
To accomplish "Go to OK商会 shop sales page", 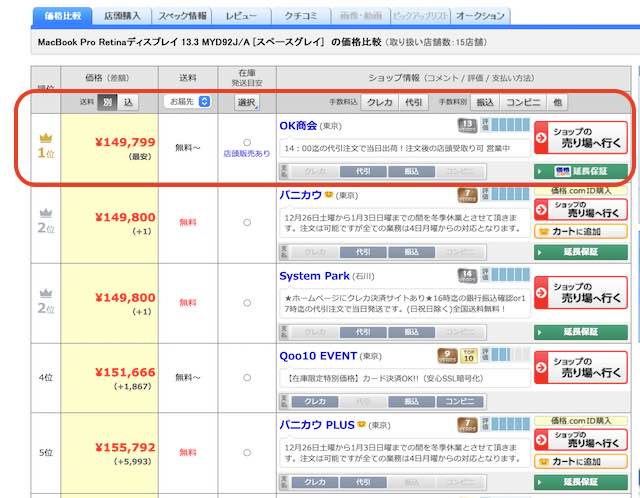I will [581, 138].
